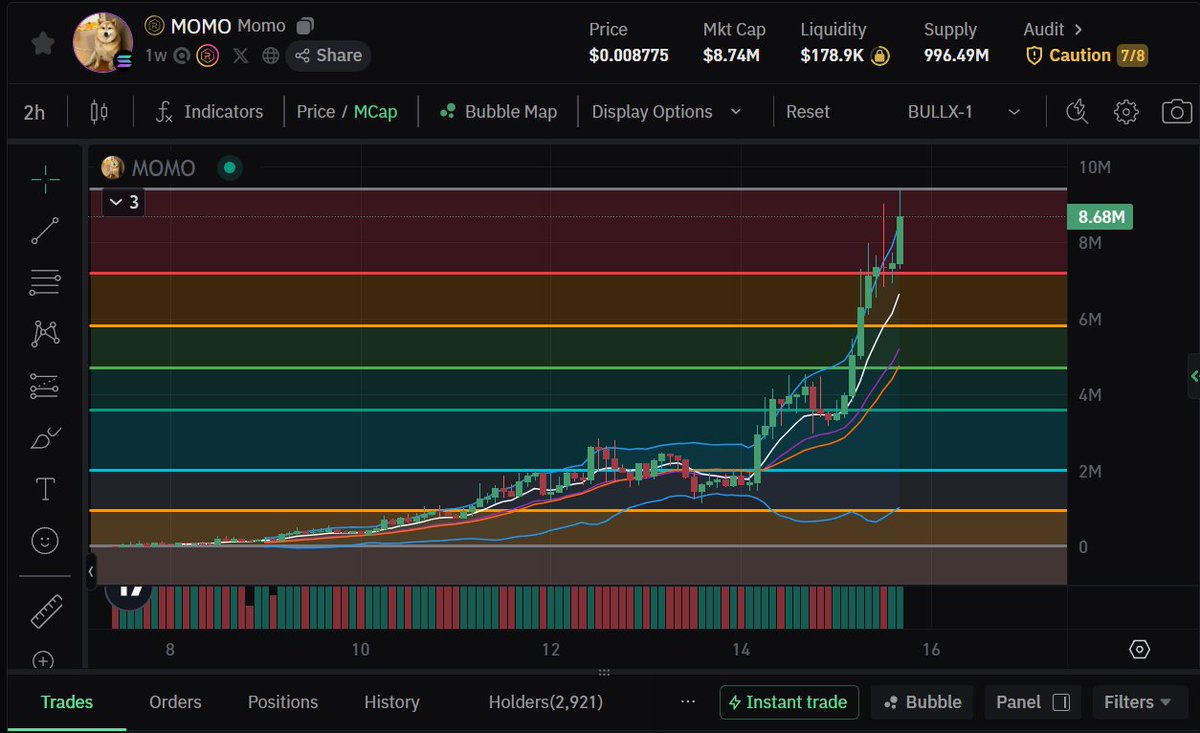Click Reset in chart toolbar
1200x733 pixels.
coord(807,112)
